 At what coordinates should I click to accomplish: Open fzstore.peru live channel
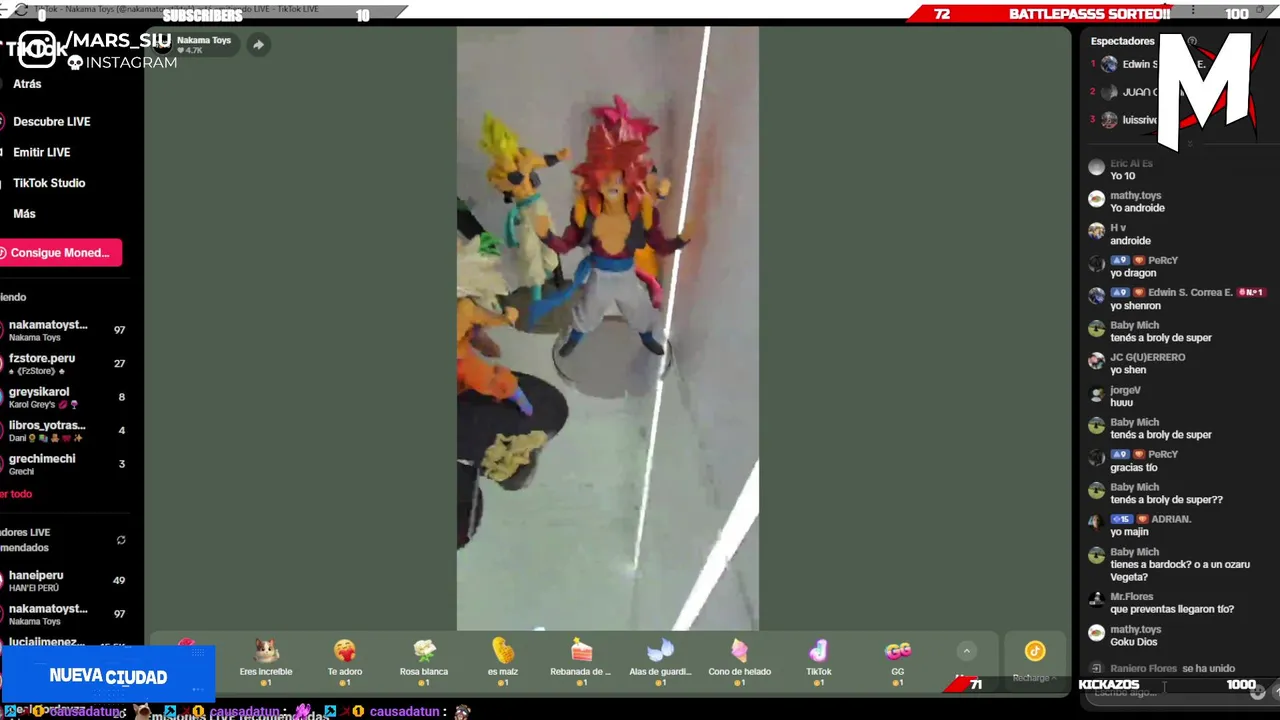(x=64, y=364)
